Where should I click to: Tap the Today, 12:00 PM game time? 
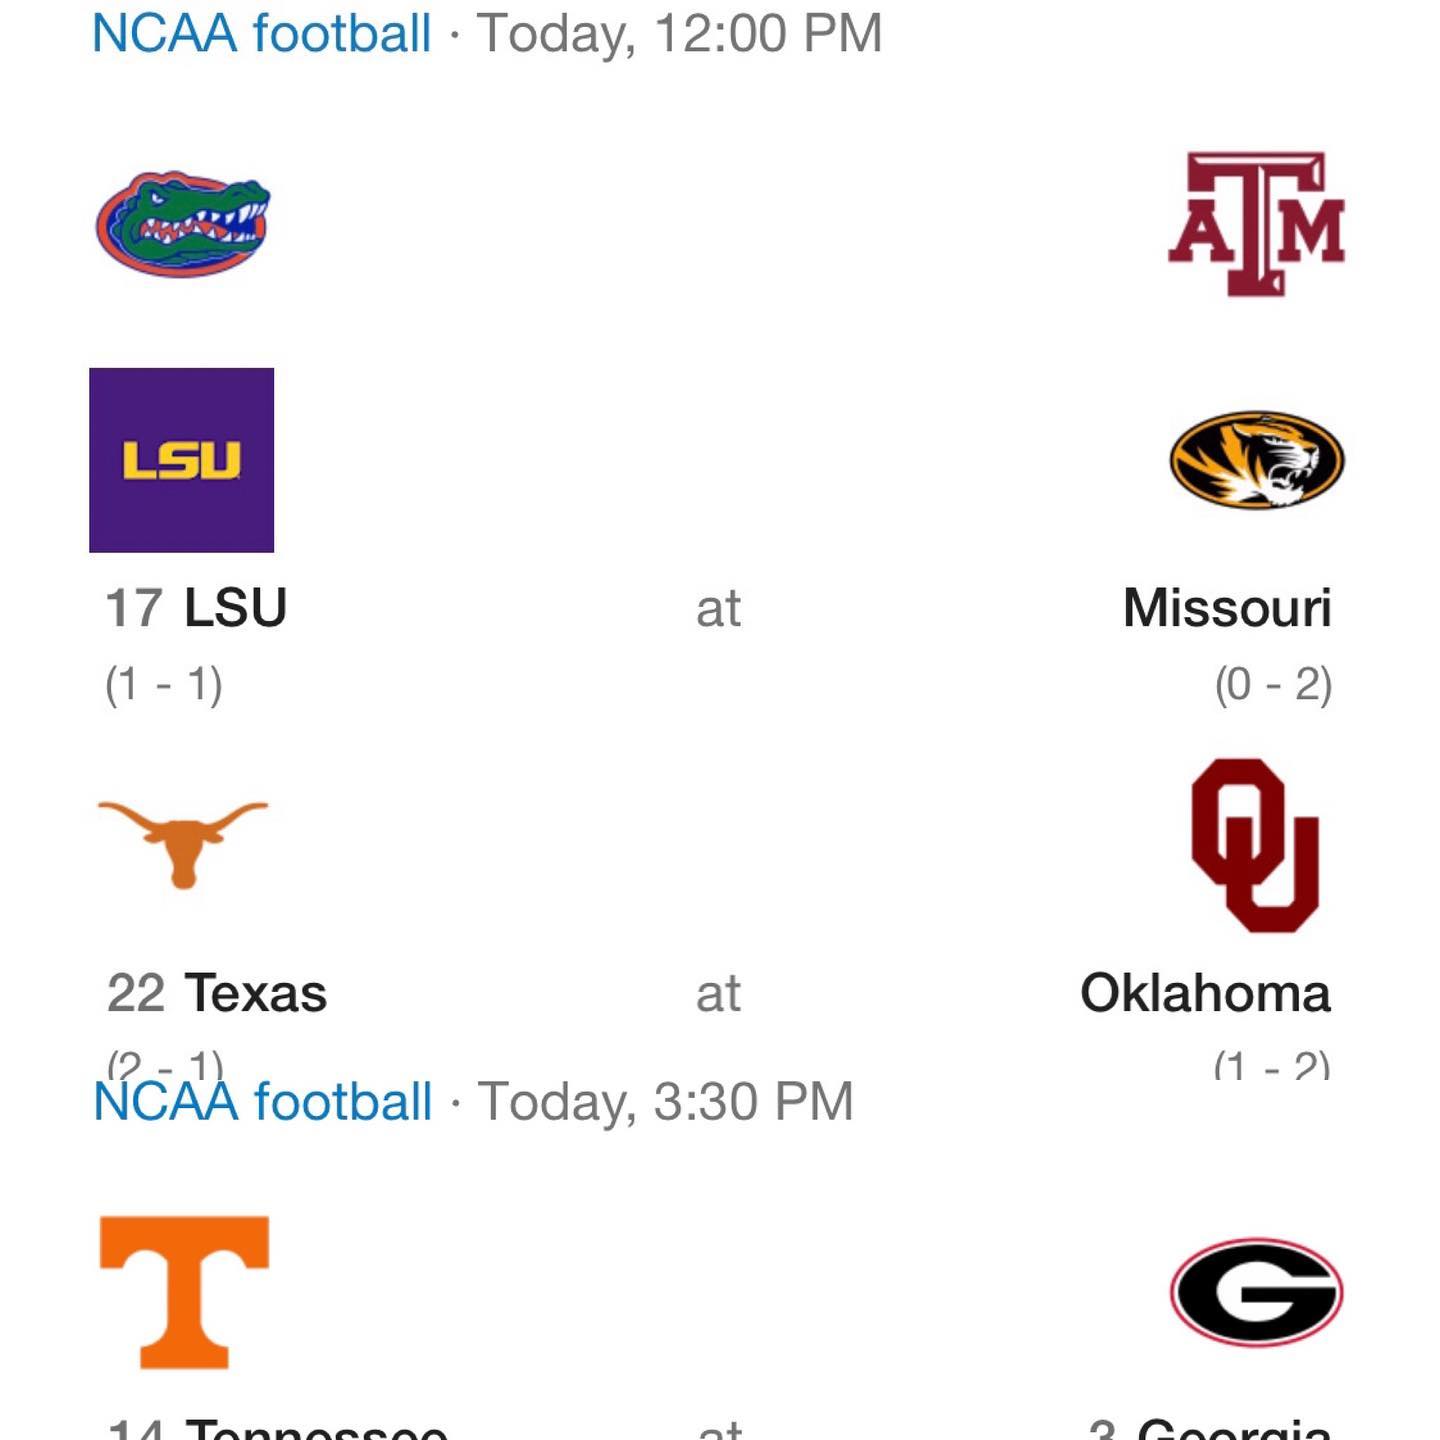click(679, 35)
